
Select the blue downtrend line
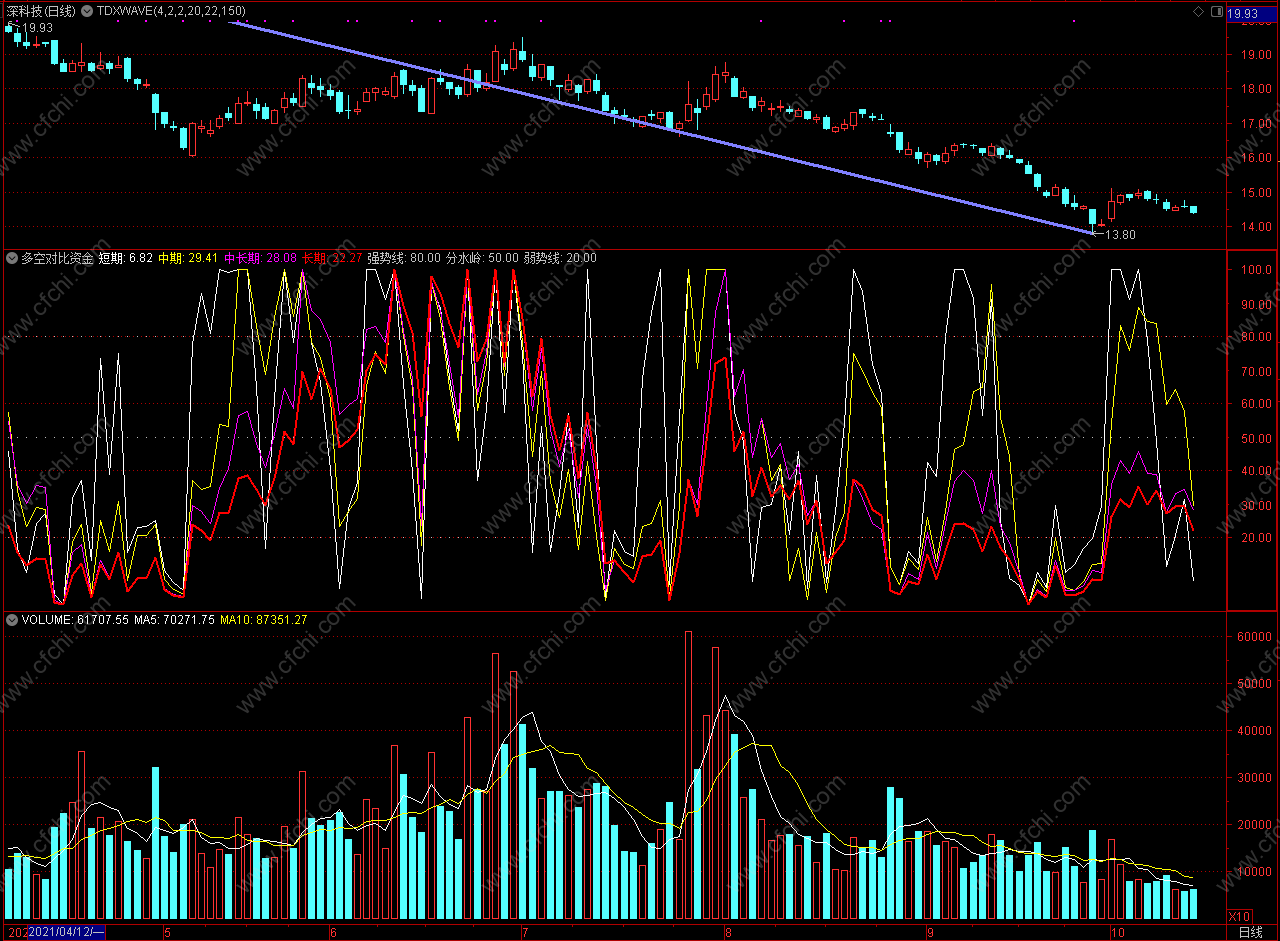pos(660,125)
